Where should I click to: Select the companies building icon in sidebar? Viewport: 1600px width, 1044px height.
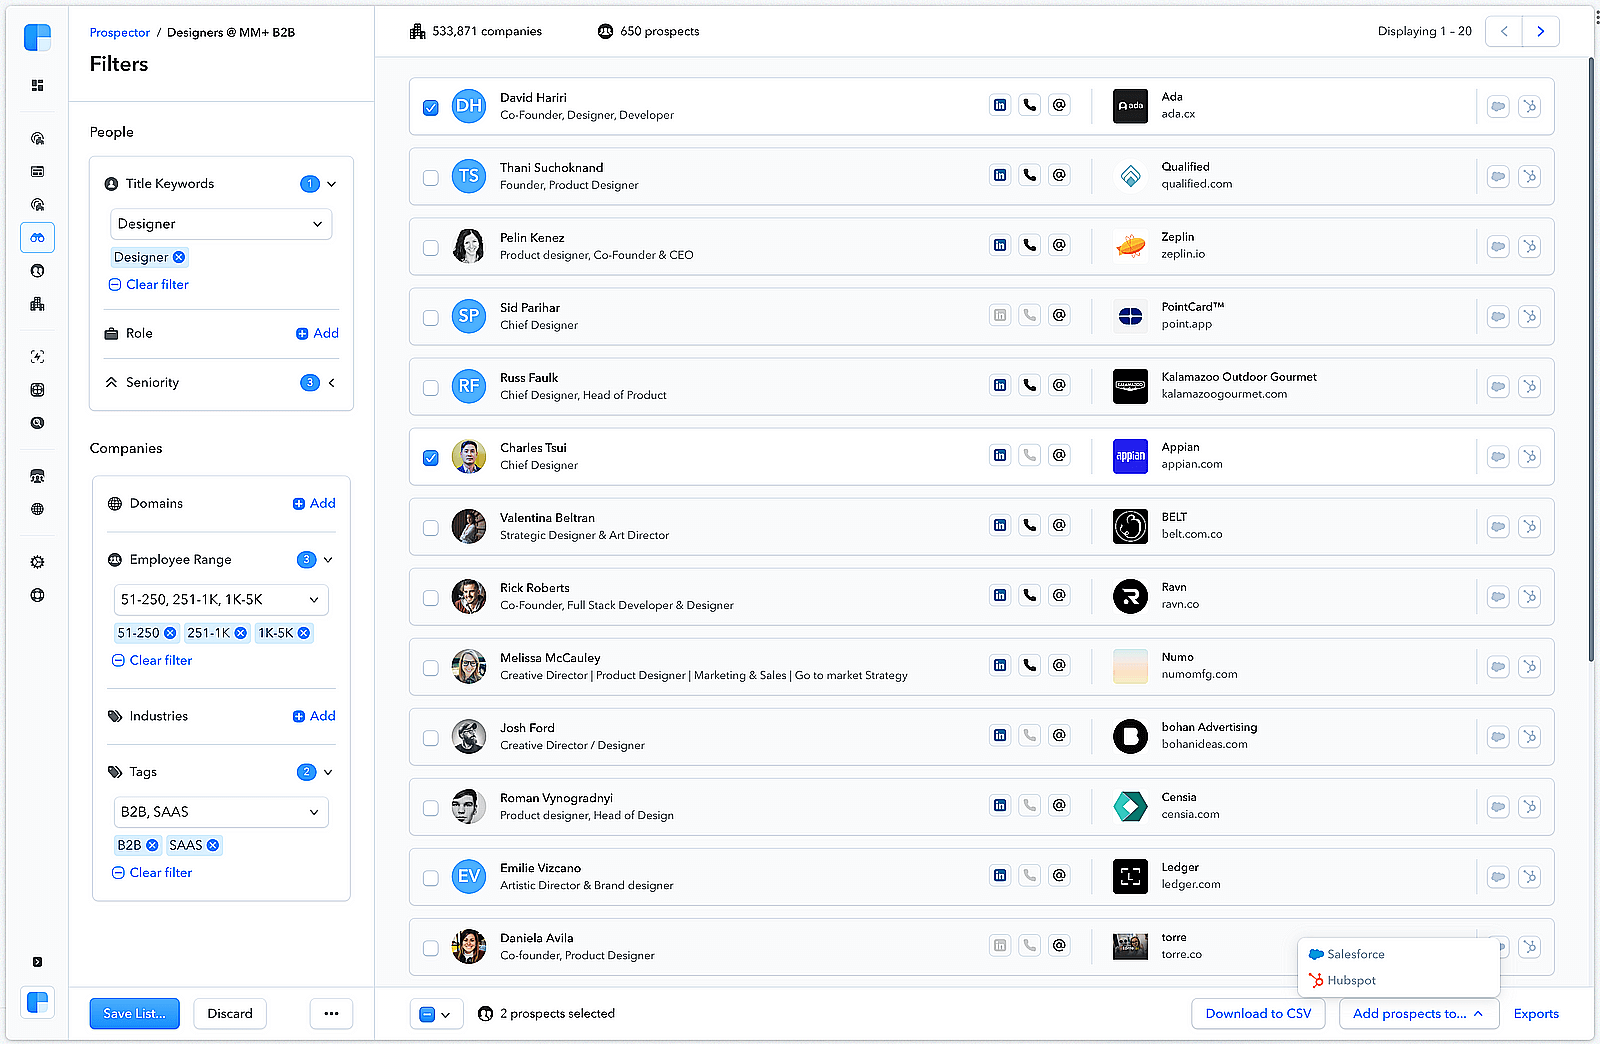[37, 304]
